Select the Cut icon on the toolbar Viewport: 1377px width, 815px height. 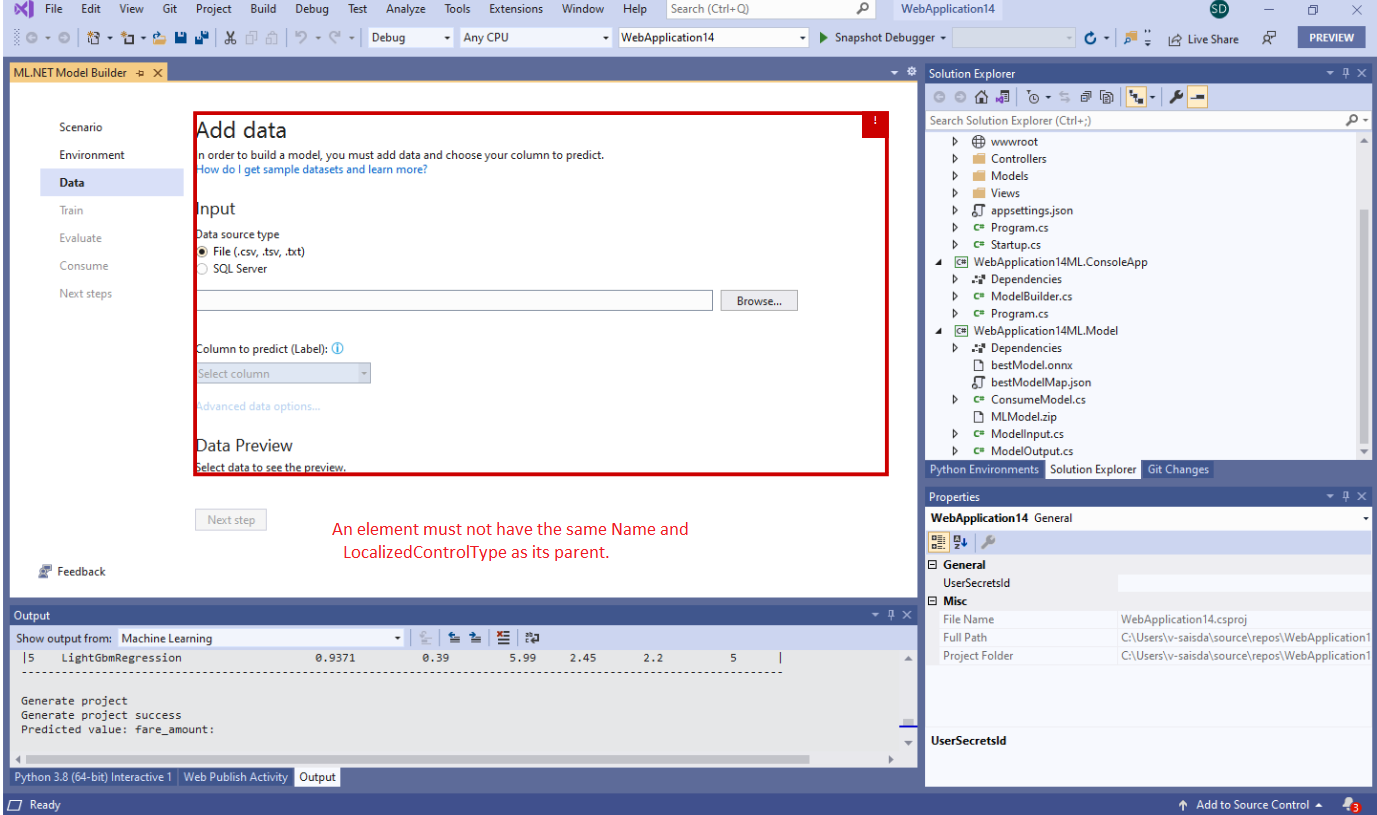point(228,37)
